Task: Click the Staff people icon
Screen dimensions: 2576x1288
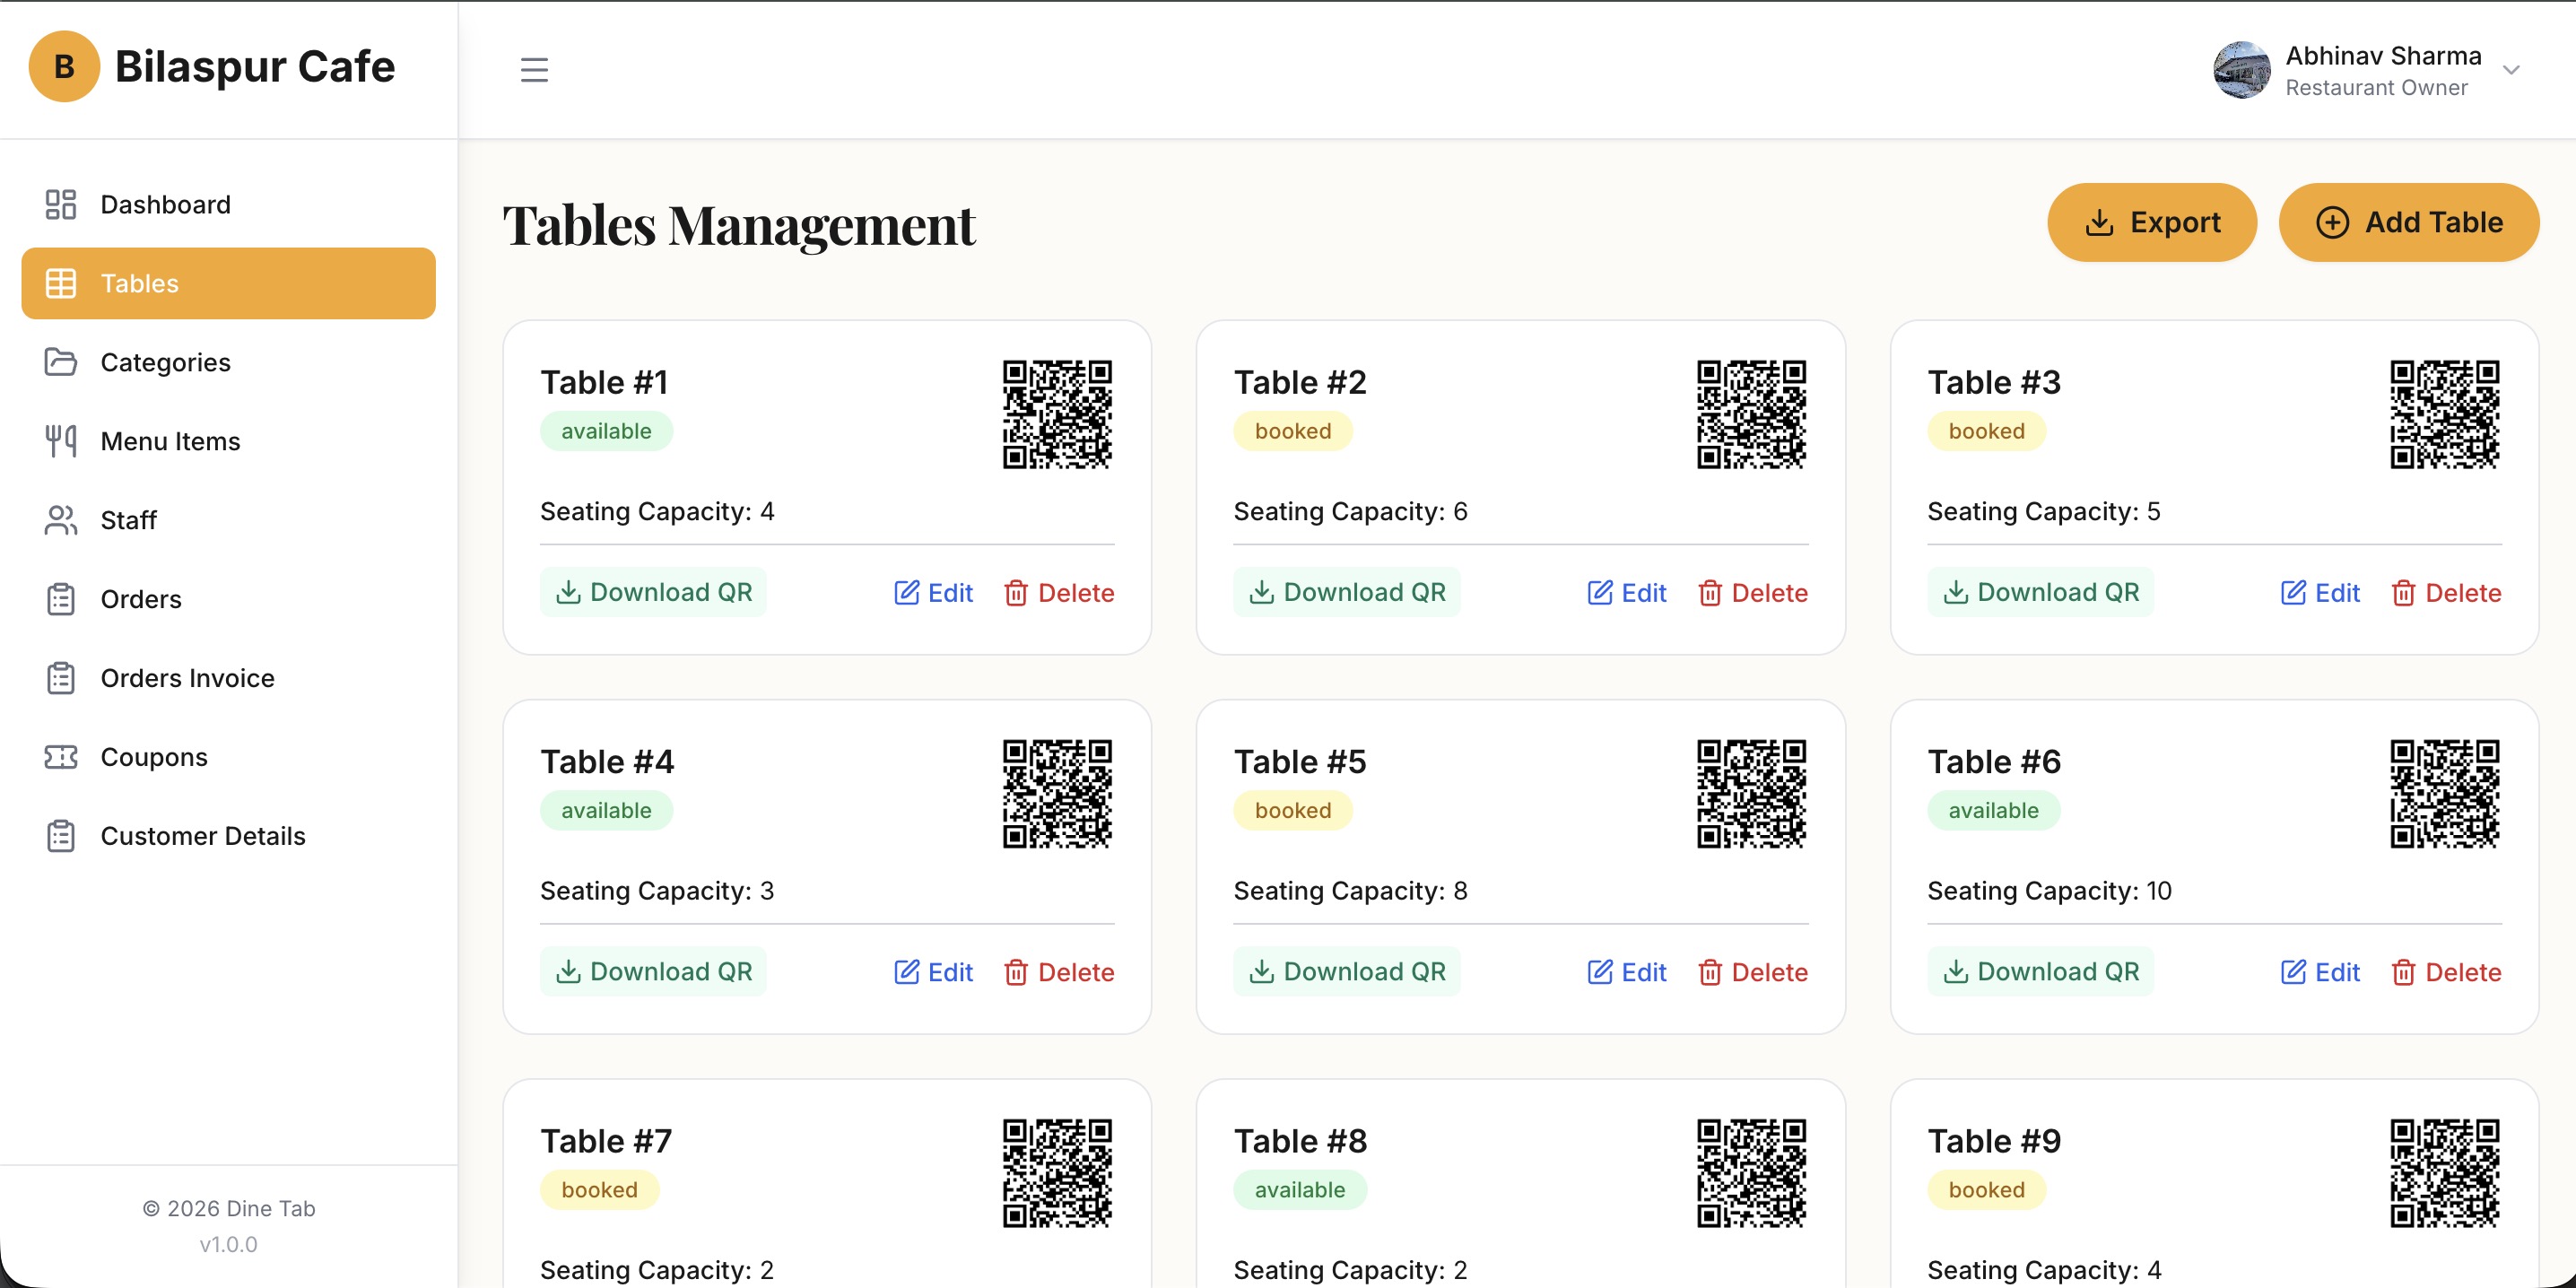Action: (x=61, y=520)
